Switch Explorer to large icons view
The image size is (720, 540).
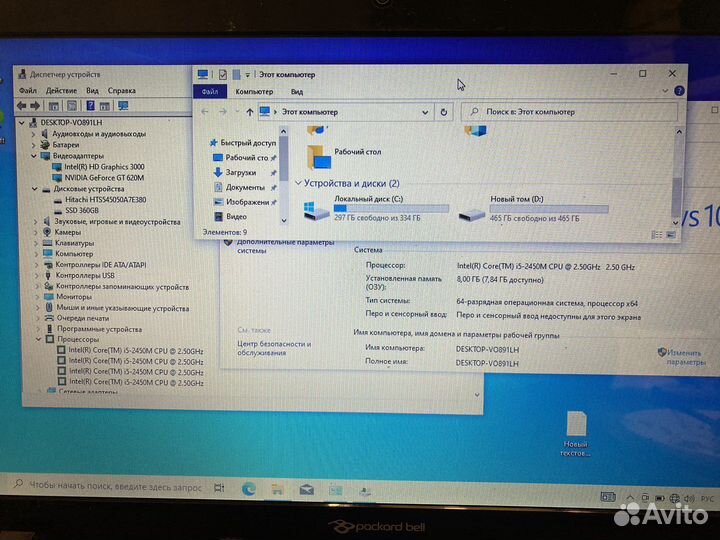click(671, 235)
